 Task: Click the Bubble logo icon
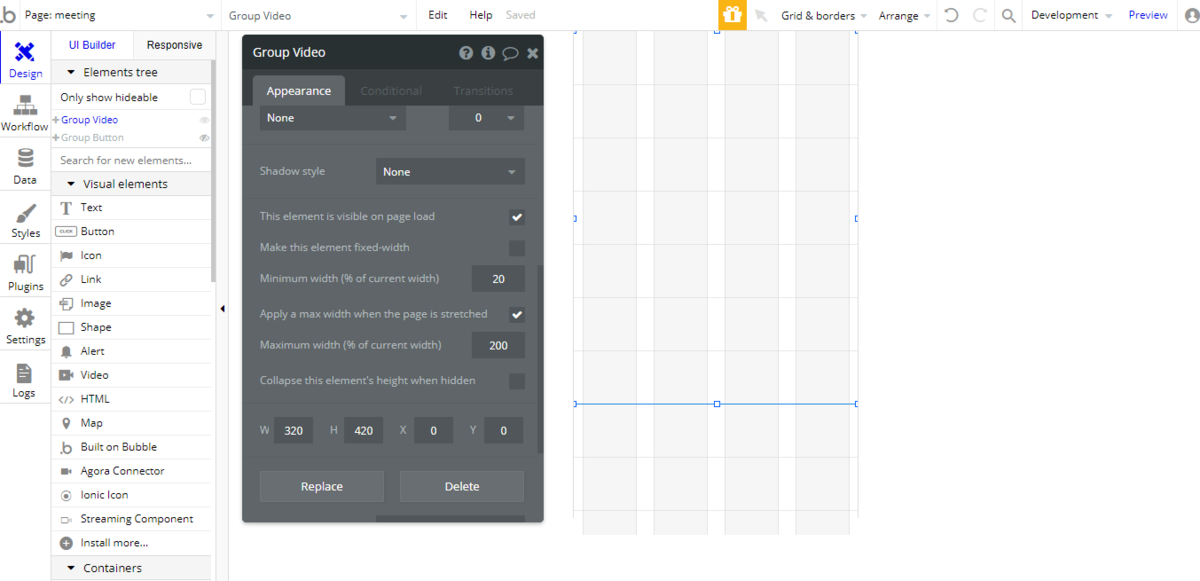(x=9, y=15)
